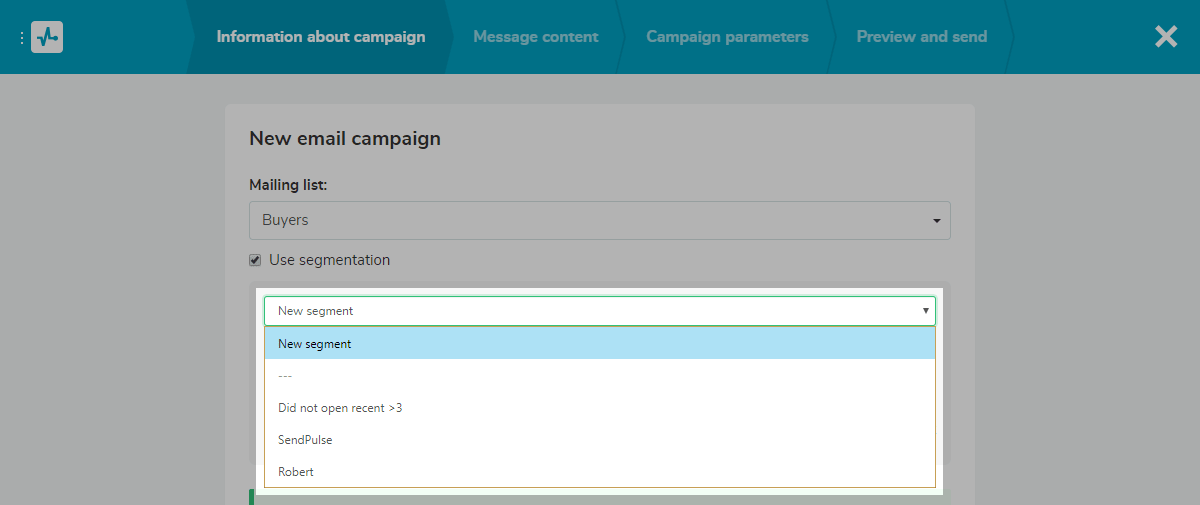Image resolution: width=1200 pixels, height=505 pixels.
Task: Click the Mailing list field label
Action: (x=288, y=185)
